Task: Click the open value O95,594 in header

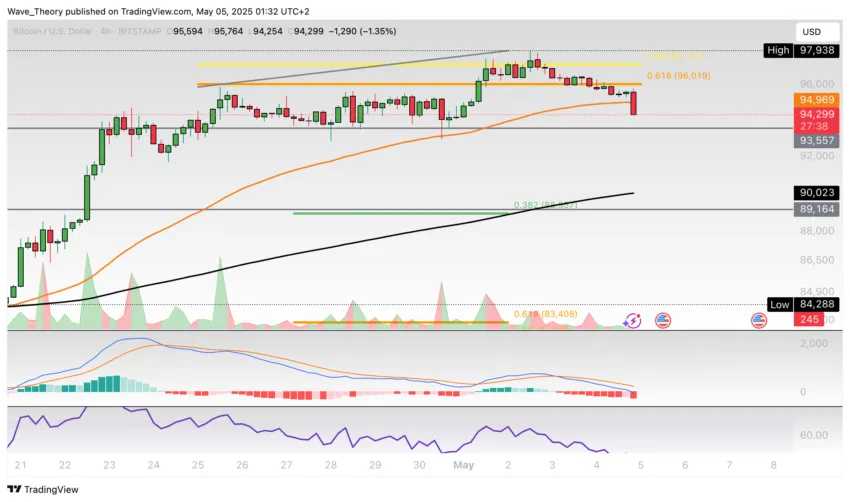Action: click(185, 31)
